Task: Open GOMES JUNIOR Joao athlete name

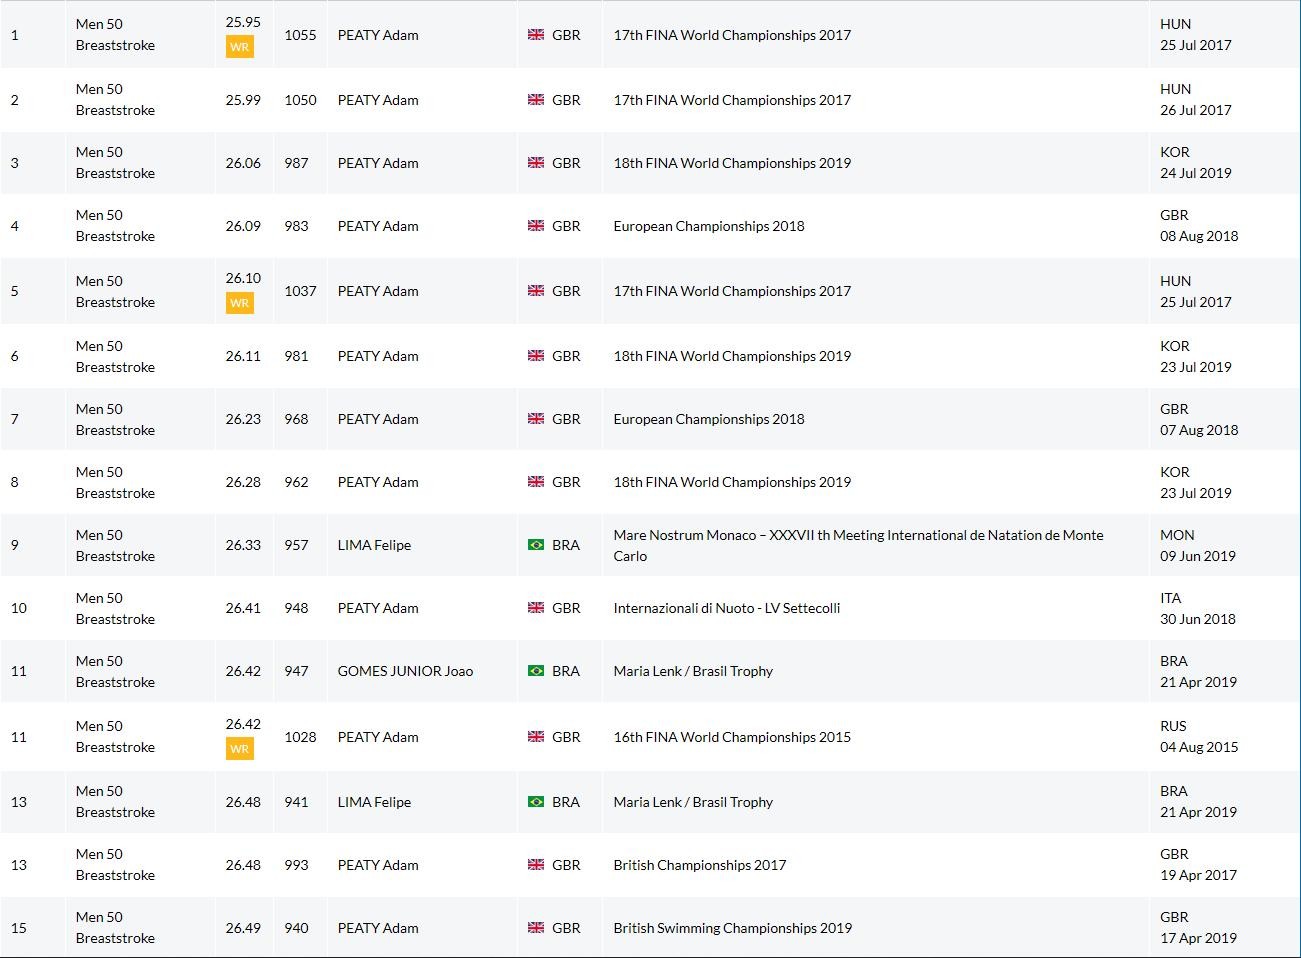Action: point(405,671)
